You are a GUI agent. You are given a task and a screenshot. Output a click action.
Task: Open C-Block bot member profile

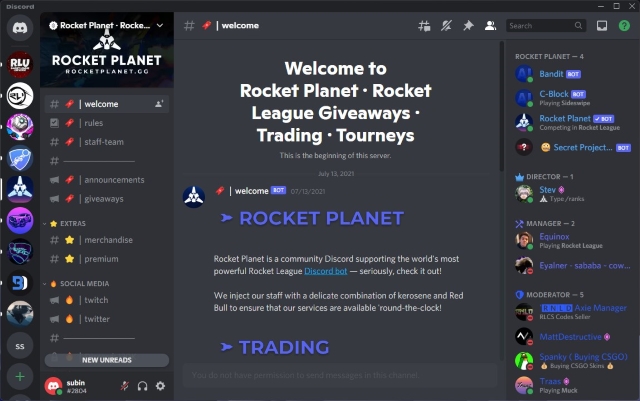(571, 98)
